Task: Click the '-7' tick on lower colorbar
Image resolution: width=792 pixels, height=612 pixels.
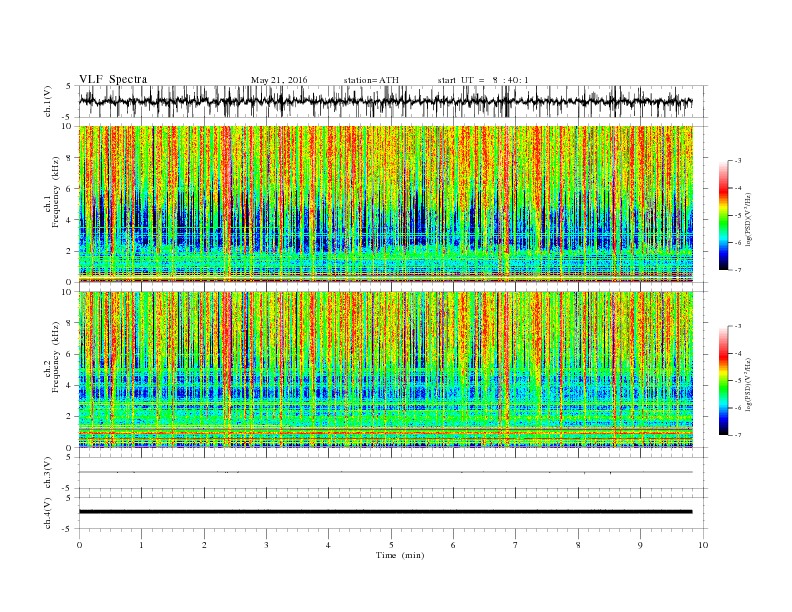Action: click(x=737, y=435)
